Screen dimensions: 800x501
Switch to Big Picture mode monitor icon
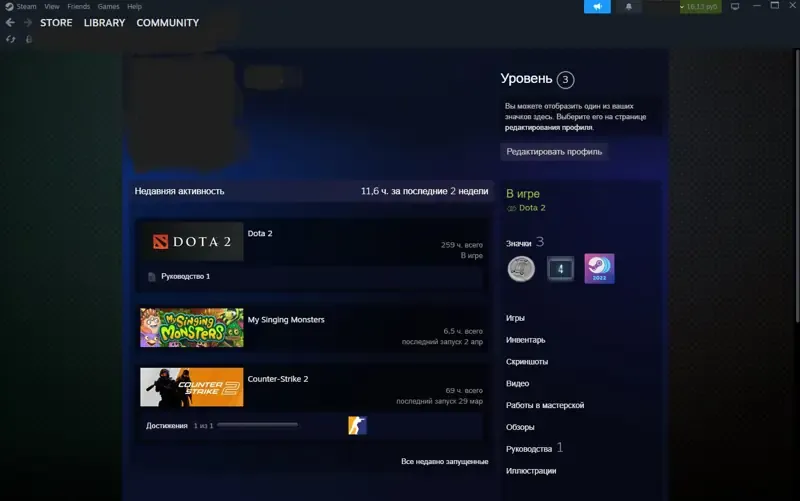click(735, 7)
